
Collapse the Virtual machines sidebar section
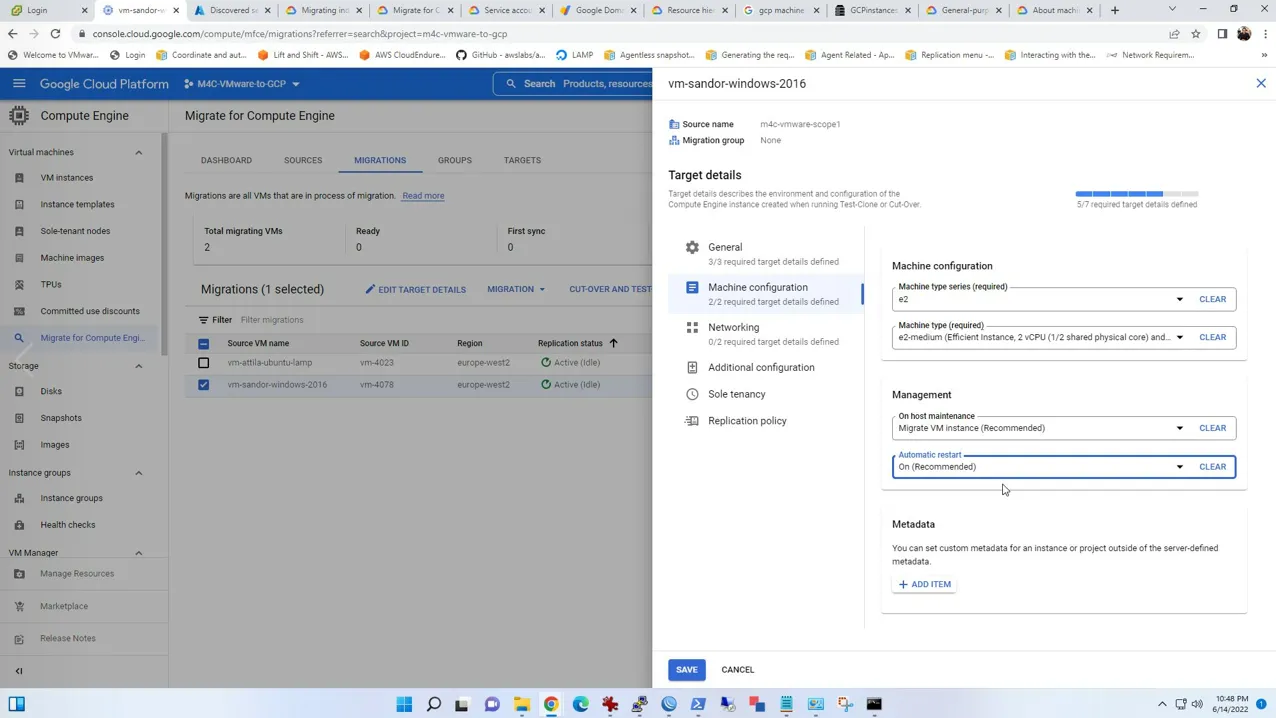click(139, 153)
